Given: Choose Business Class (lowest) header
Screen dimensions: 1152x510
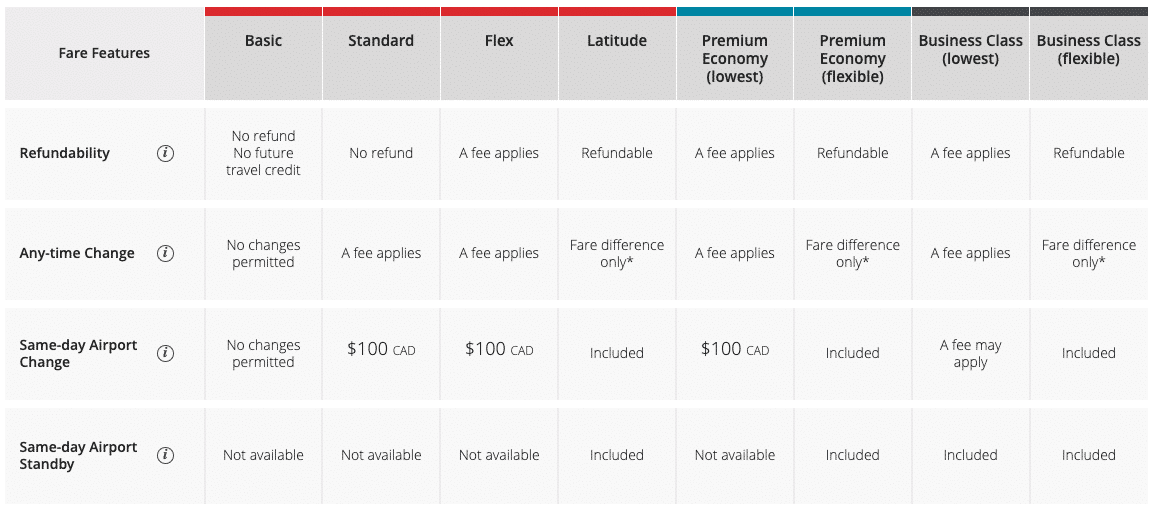Looking at the screenshot, I should pos(970,50).
